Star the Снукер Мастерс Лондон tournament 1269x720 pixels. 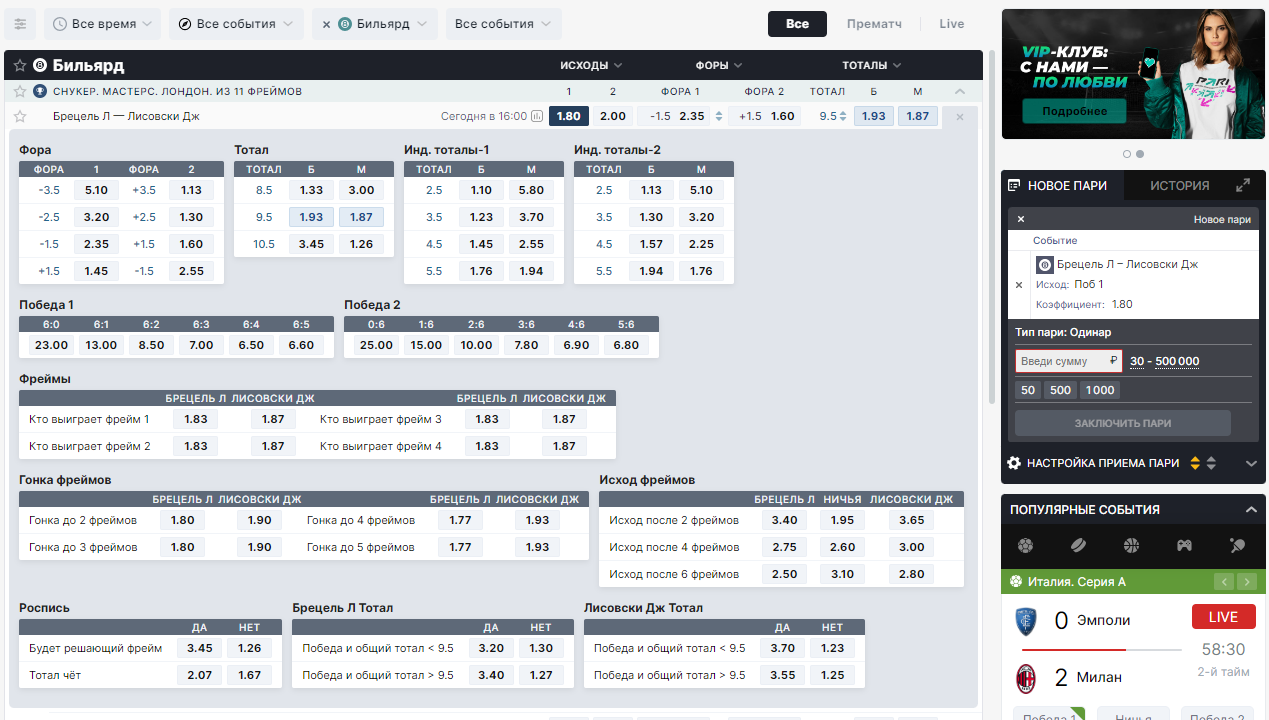click(20, 91)
